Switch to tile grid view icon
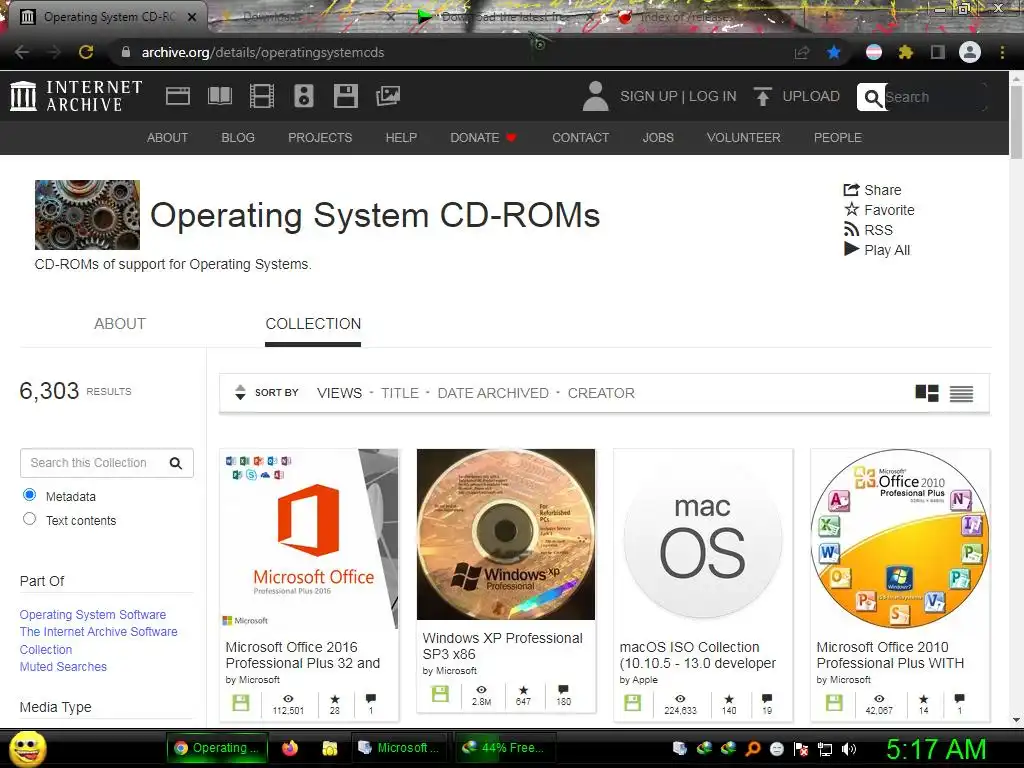 (927, 393)
